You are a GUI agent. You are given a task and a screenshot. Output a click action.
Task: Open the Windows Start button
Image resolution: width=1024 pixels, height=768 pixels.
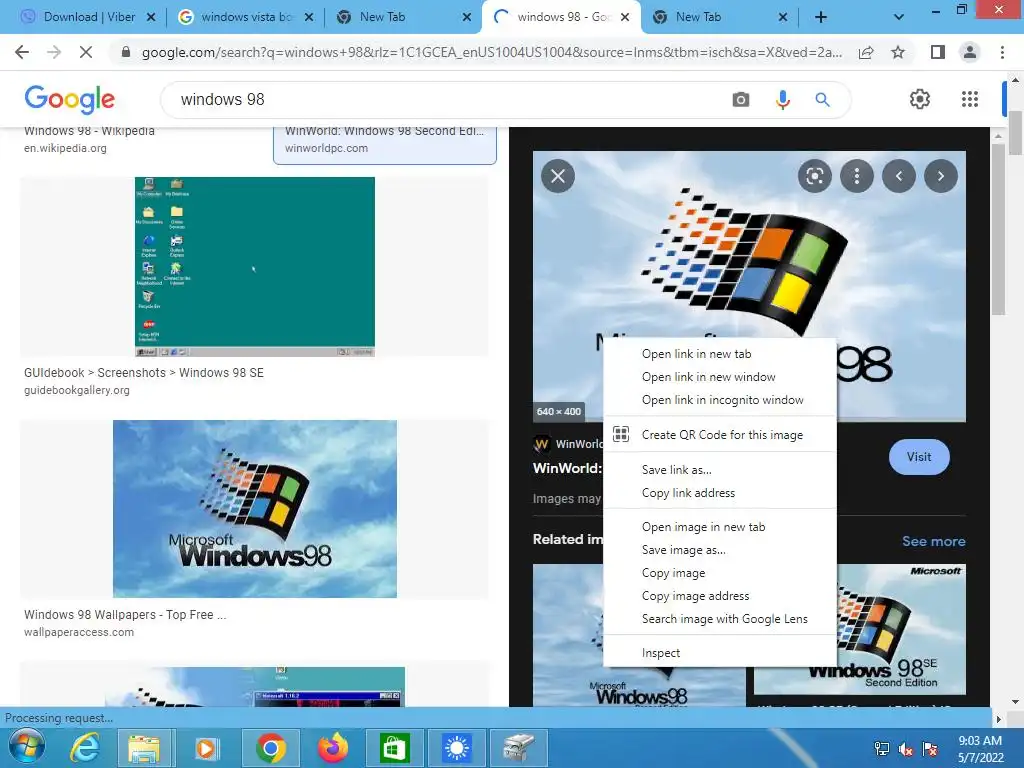[26, 747]
